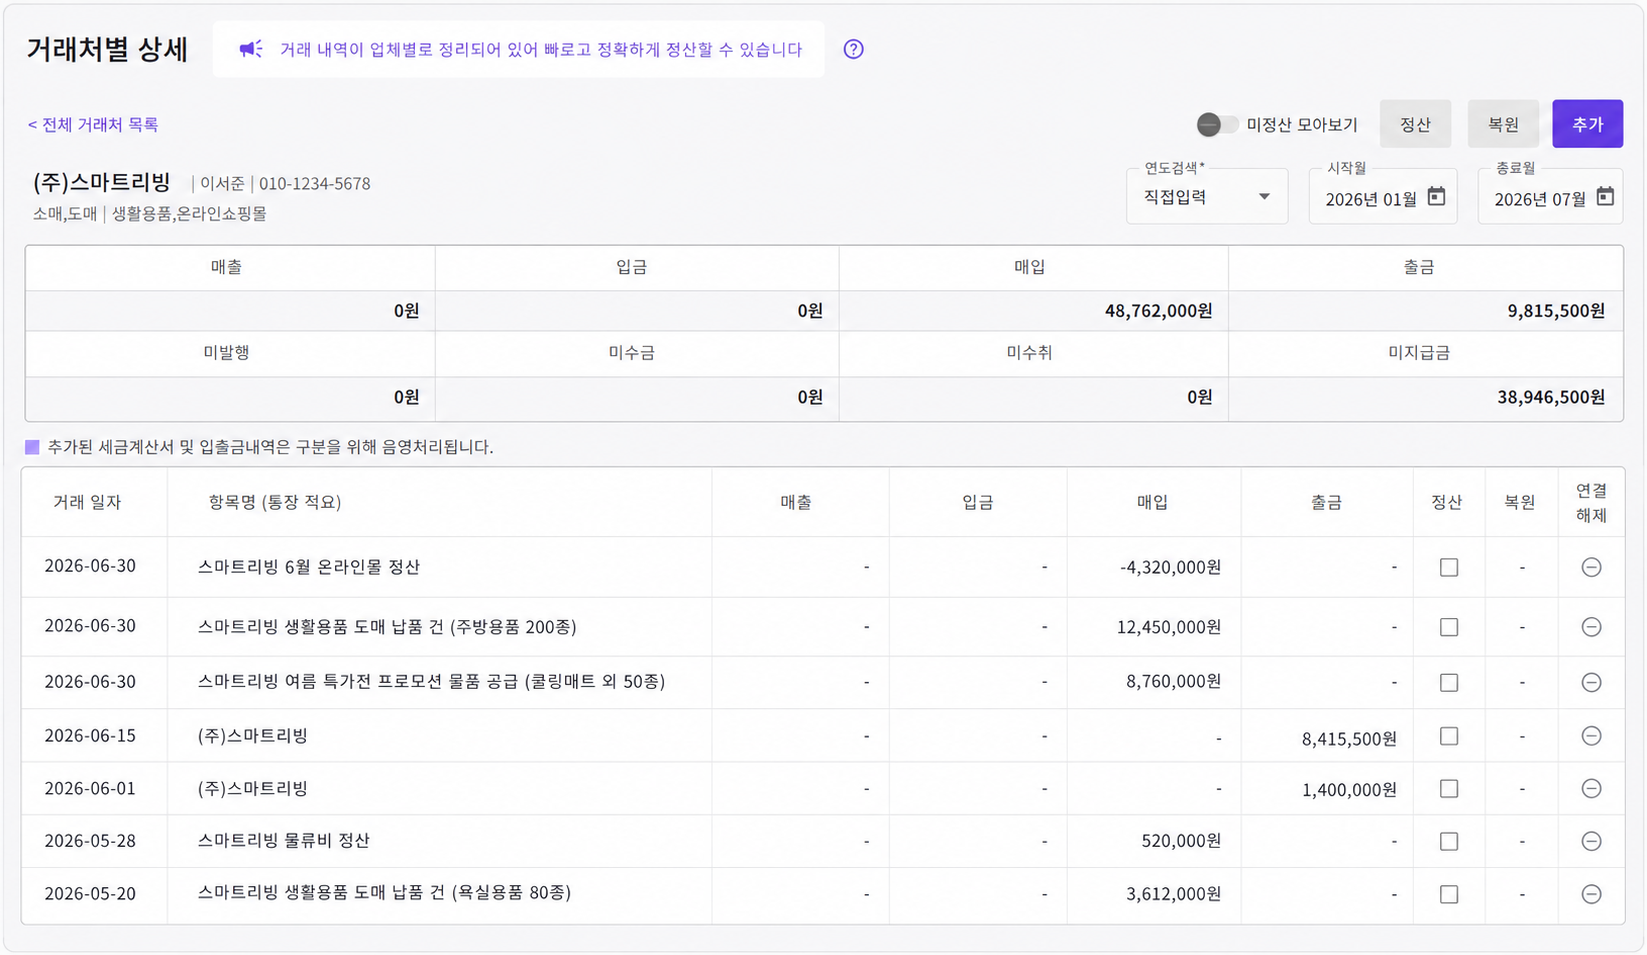Open the 연도검색 직접입력 dropdown

pyautogui.click(x=1207, y=197)
